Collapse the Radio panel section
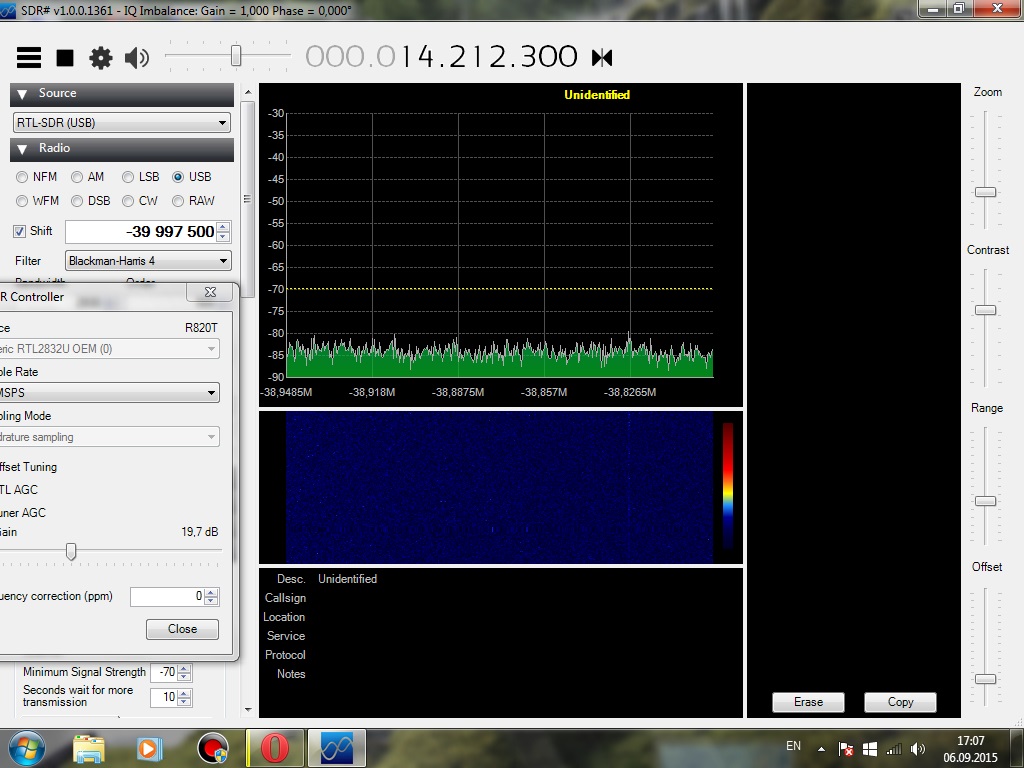This screenshot has height=768, width=1024. [x=23, y=149]
